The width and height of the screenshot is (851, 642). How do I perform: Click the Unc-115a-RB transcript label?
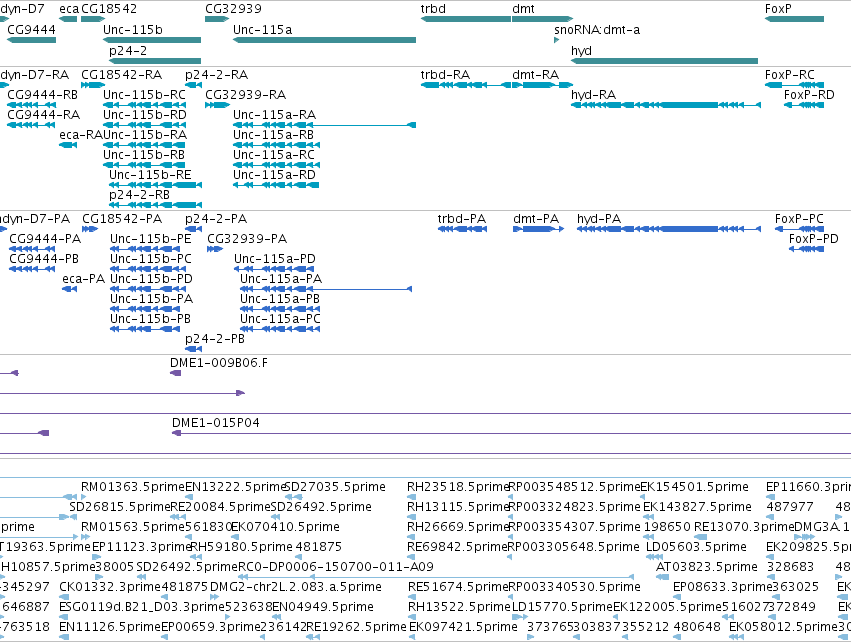point(274,135)
